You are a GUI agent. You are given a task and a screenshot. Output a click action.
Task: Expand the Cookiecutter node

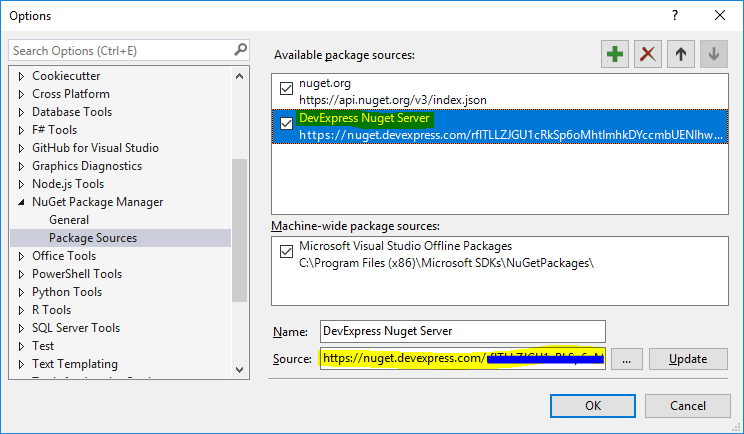pos(21,76)
